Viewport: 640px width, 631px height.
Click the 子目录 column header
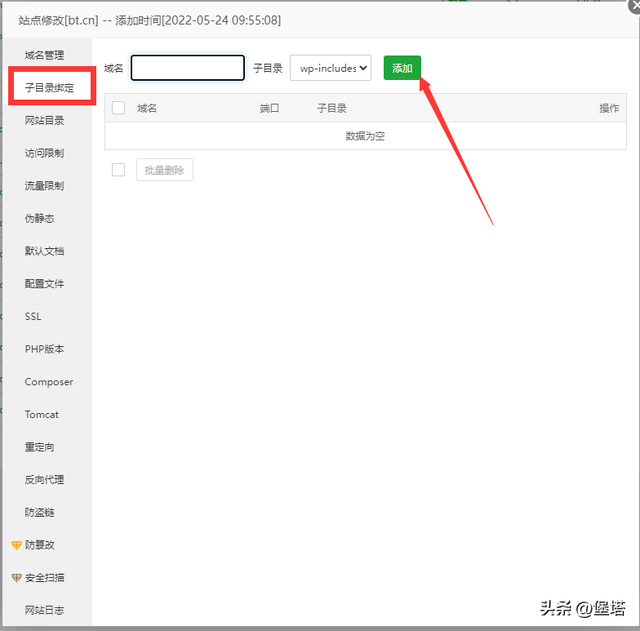pos(332,108)
